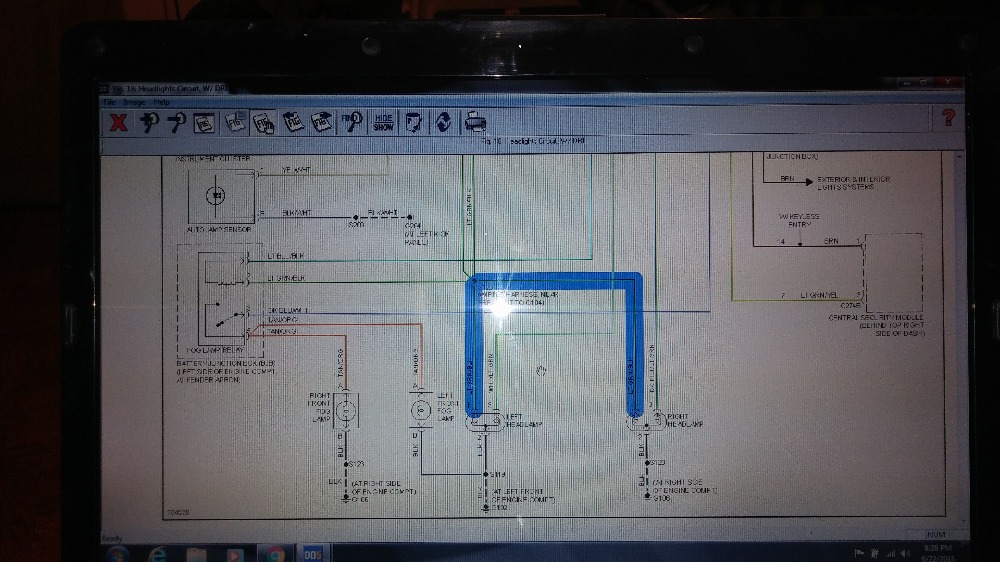This screenshot has width=1000, height=562.
Task: Click the red question mark help icon
Action: [948, 117]
